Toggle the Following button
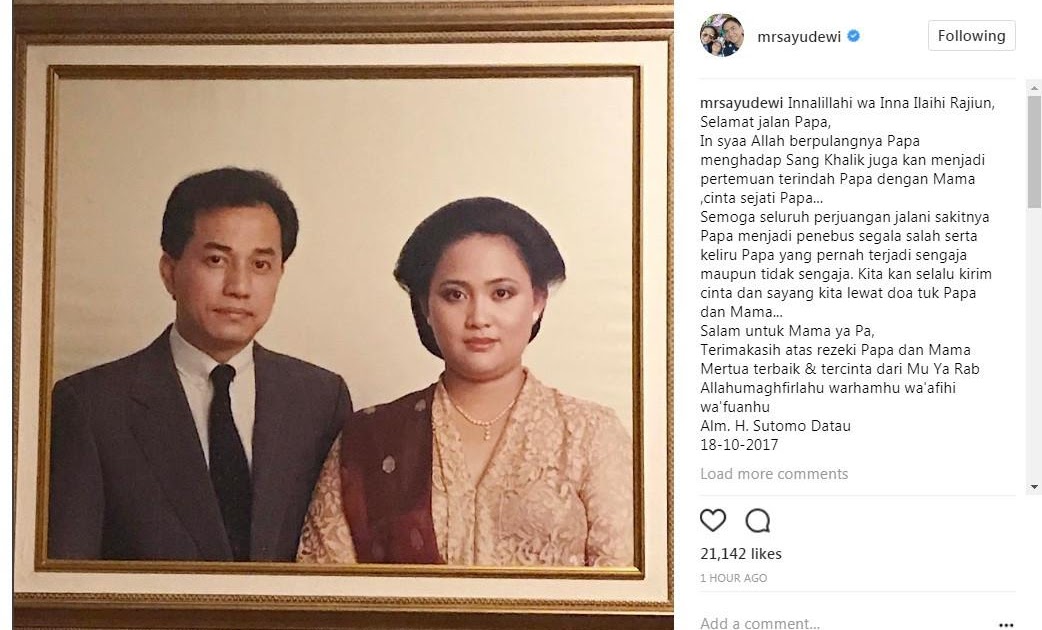Viewport: 1042px width, 630px height. (x=972, y=36)
